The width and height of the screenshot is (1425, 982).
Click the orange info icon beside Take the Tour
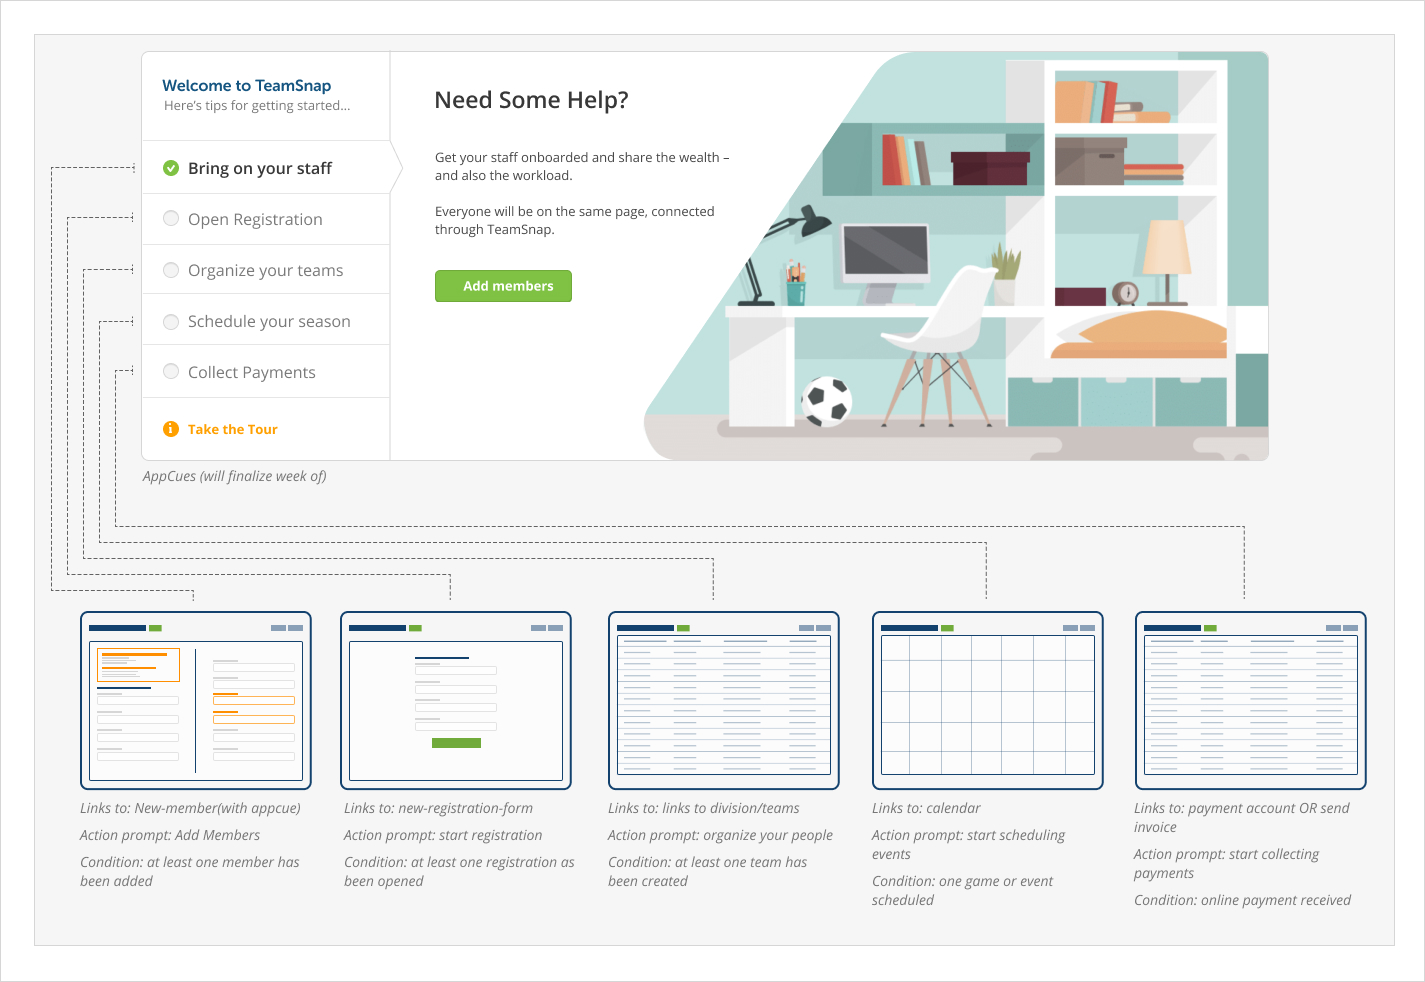171,429
